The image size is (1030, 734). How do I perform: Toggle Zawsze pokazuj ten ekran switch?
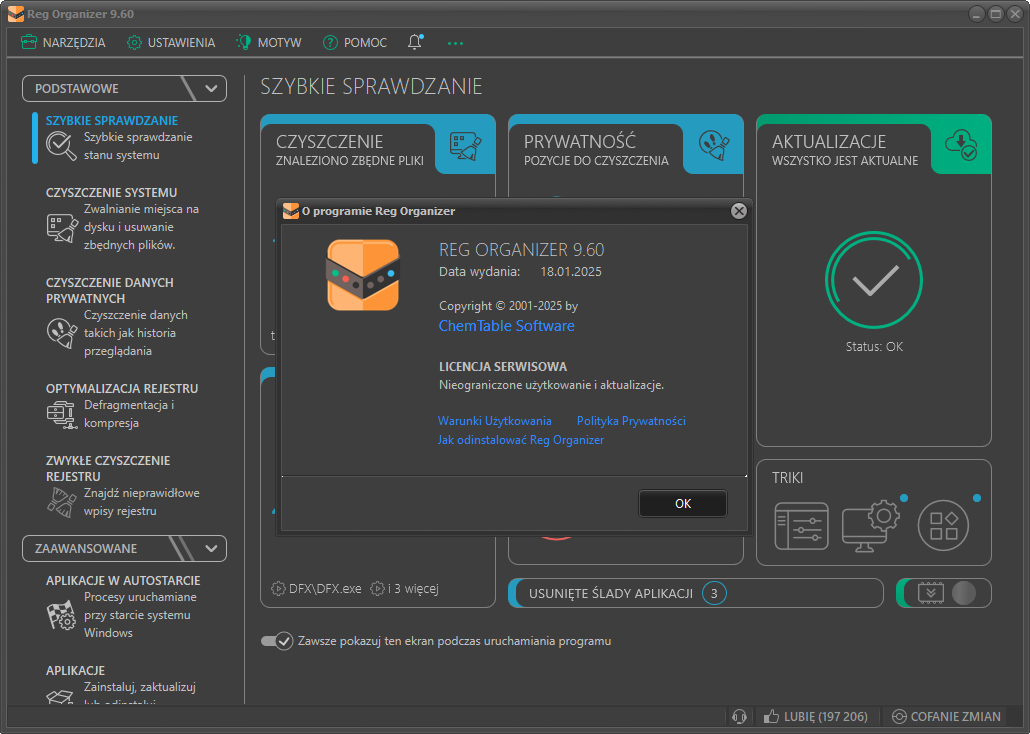tap(277, 641)
